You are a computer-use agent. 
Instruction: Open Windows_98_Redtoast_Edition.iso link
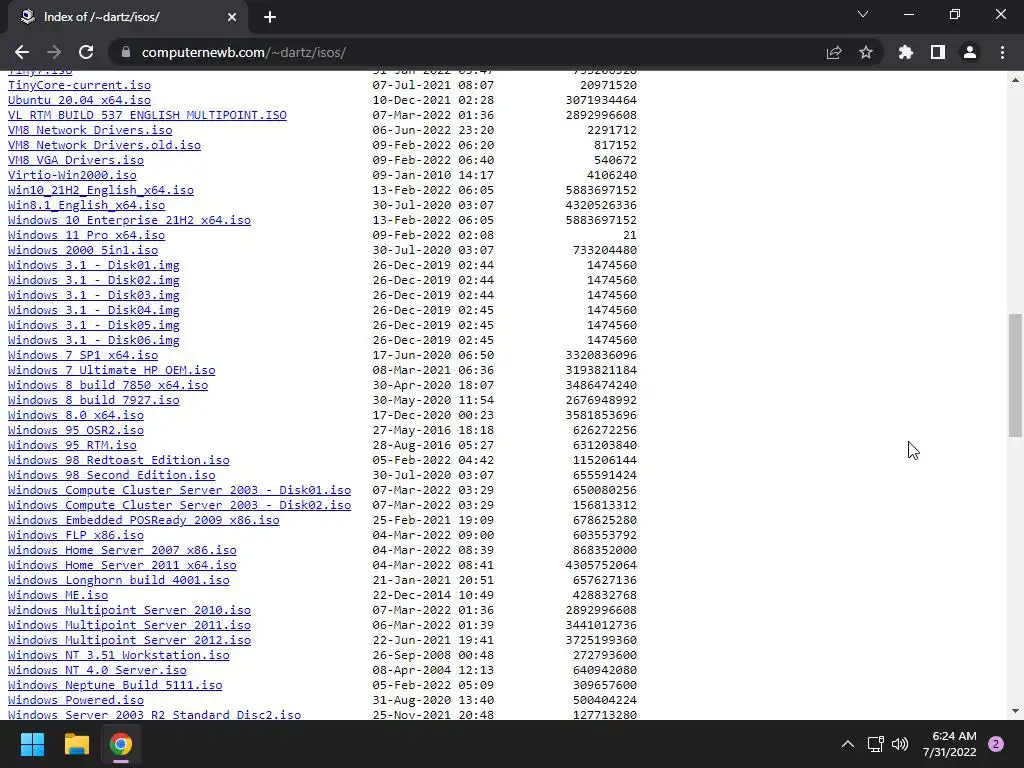(x=119, y=460)
